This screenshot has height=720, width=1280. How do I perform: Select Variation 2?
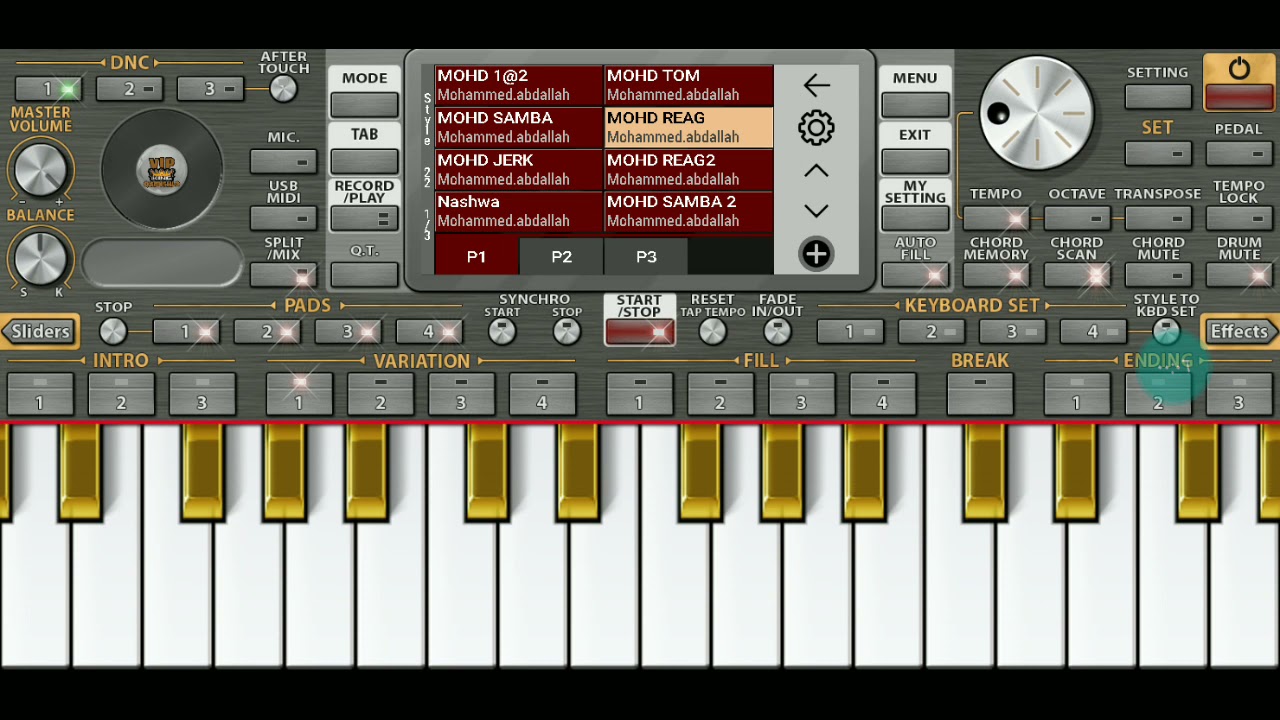click(380, 395)
